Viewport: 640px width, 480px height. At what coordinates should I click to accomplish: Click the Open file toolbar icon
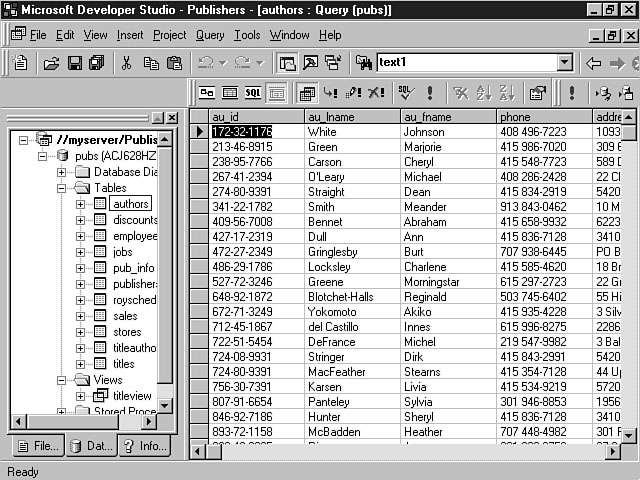click(x=51, y=63)
